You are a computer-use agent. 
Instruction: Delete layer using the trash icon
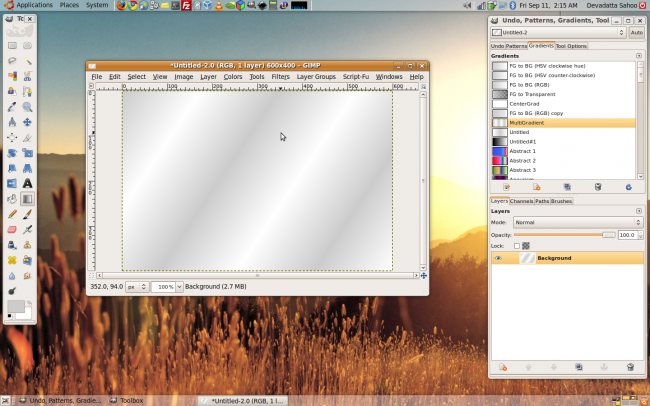pos(630,367)
